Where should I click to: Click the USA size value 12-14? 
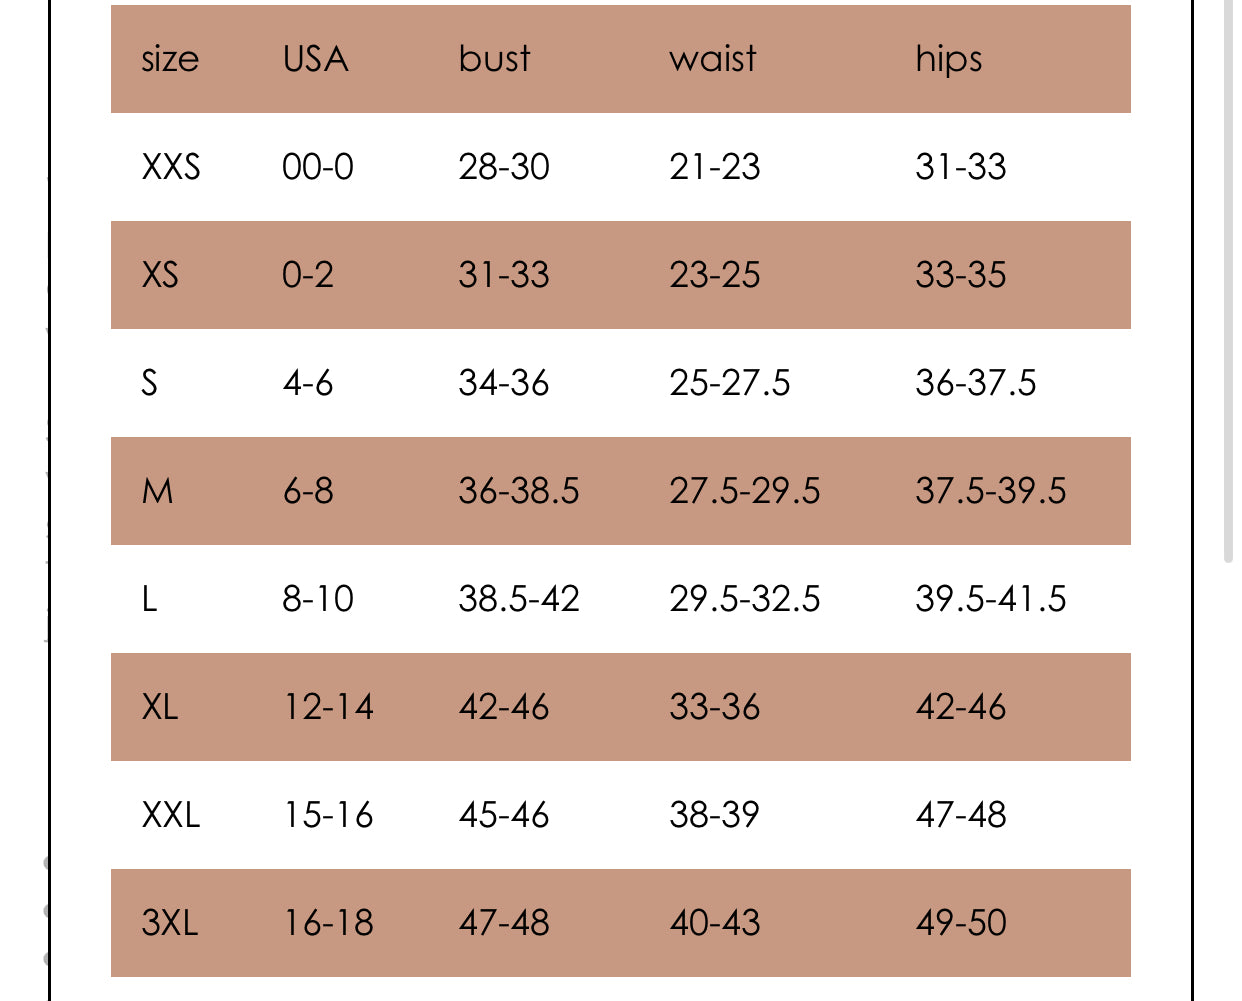[328, 706]
